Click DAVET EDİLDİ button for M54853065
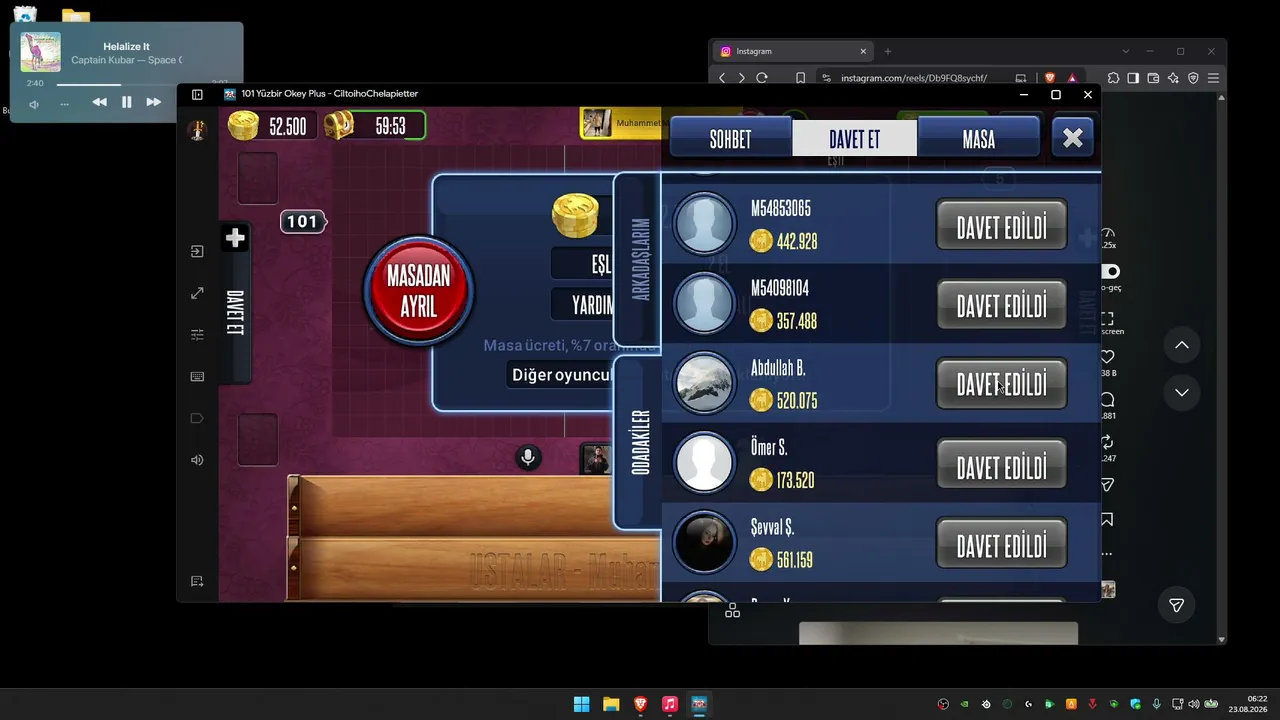This screenshot has width=1280, height=720. click(1001, 225)
